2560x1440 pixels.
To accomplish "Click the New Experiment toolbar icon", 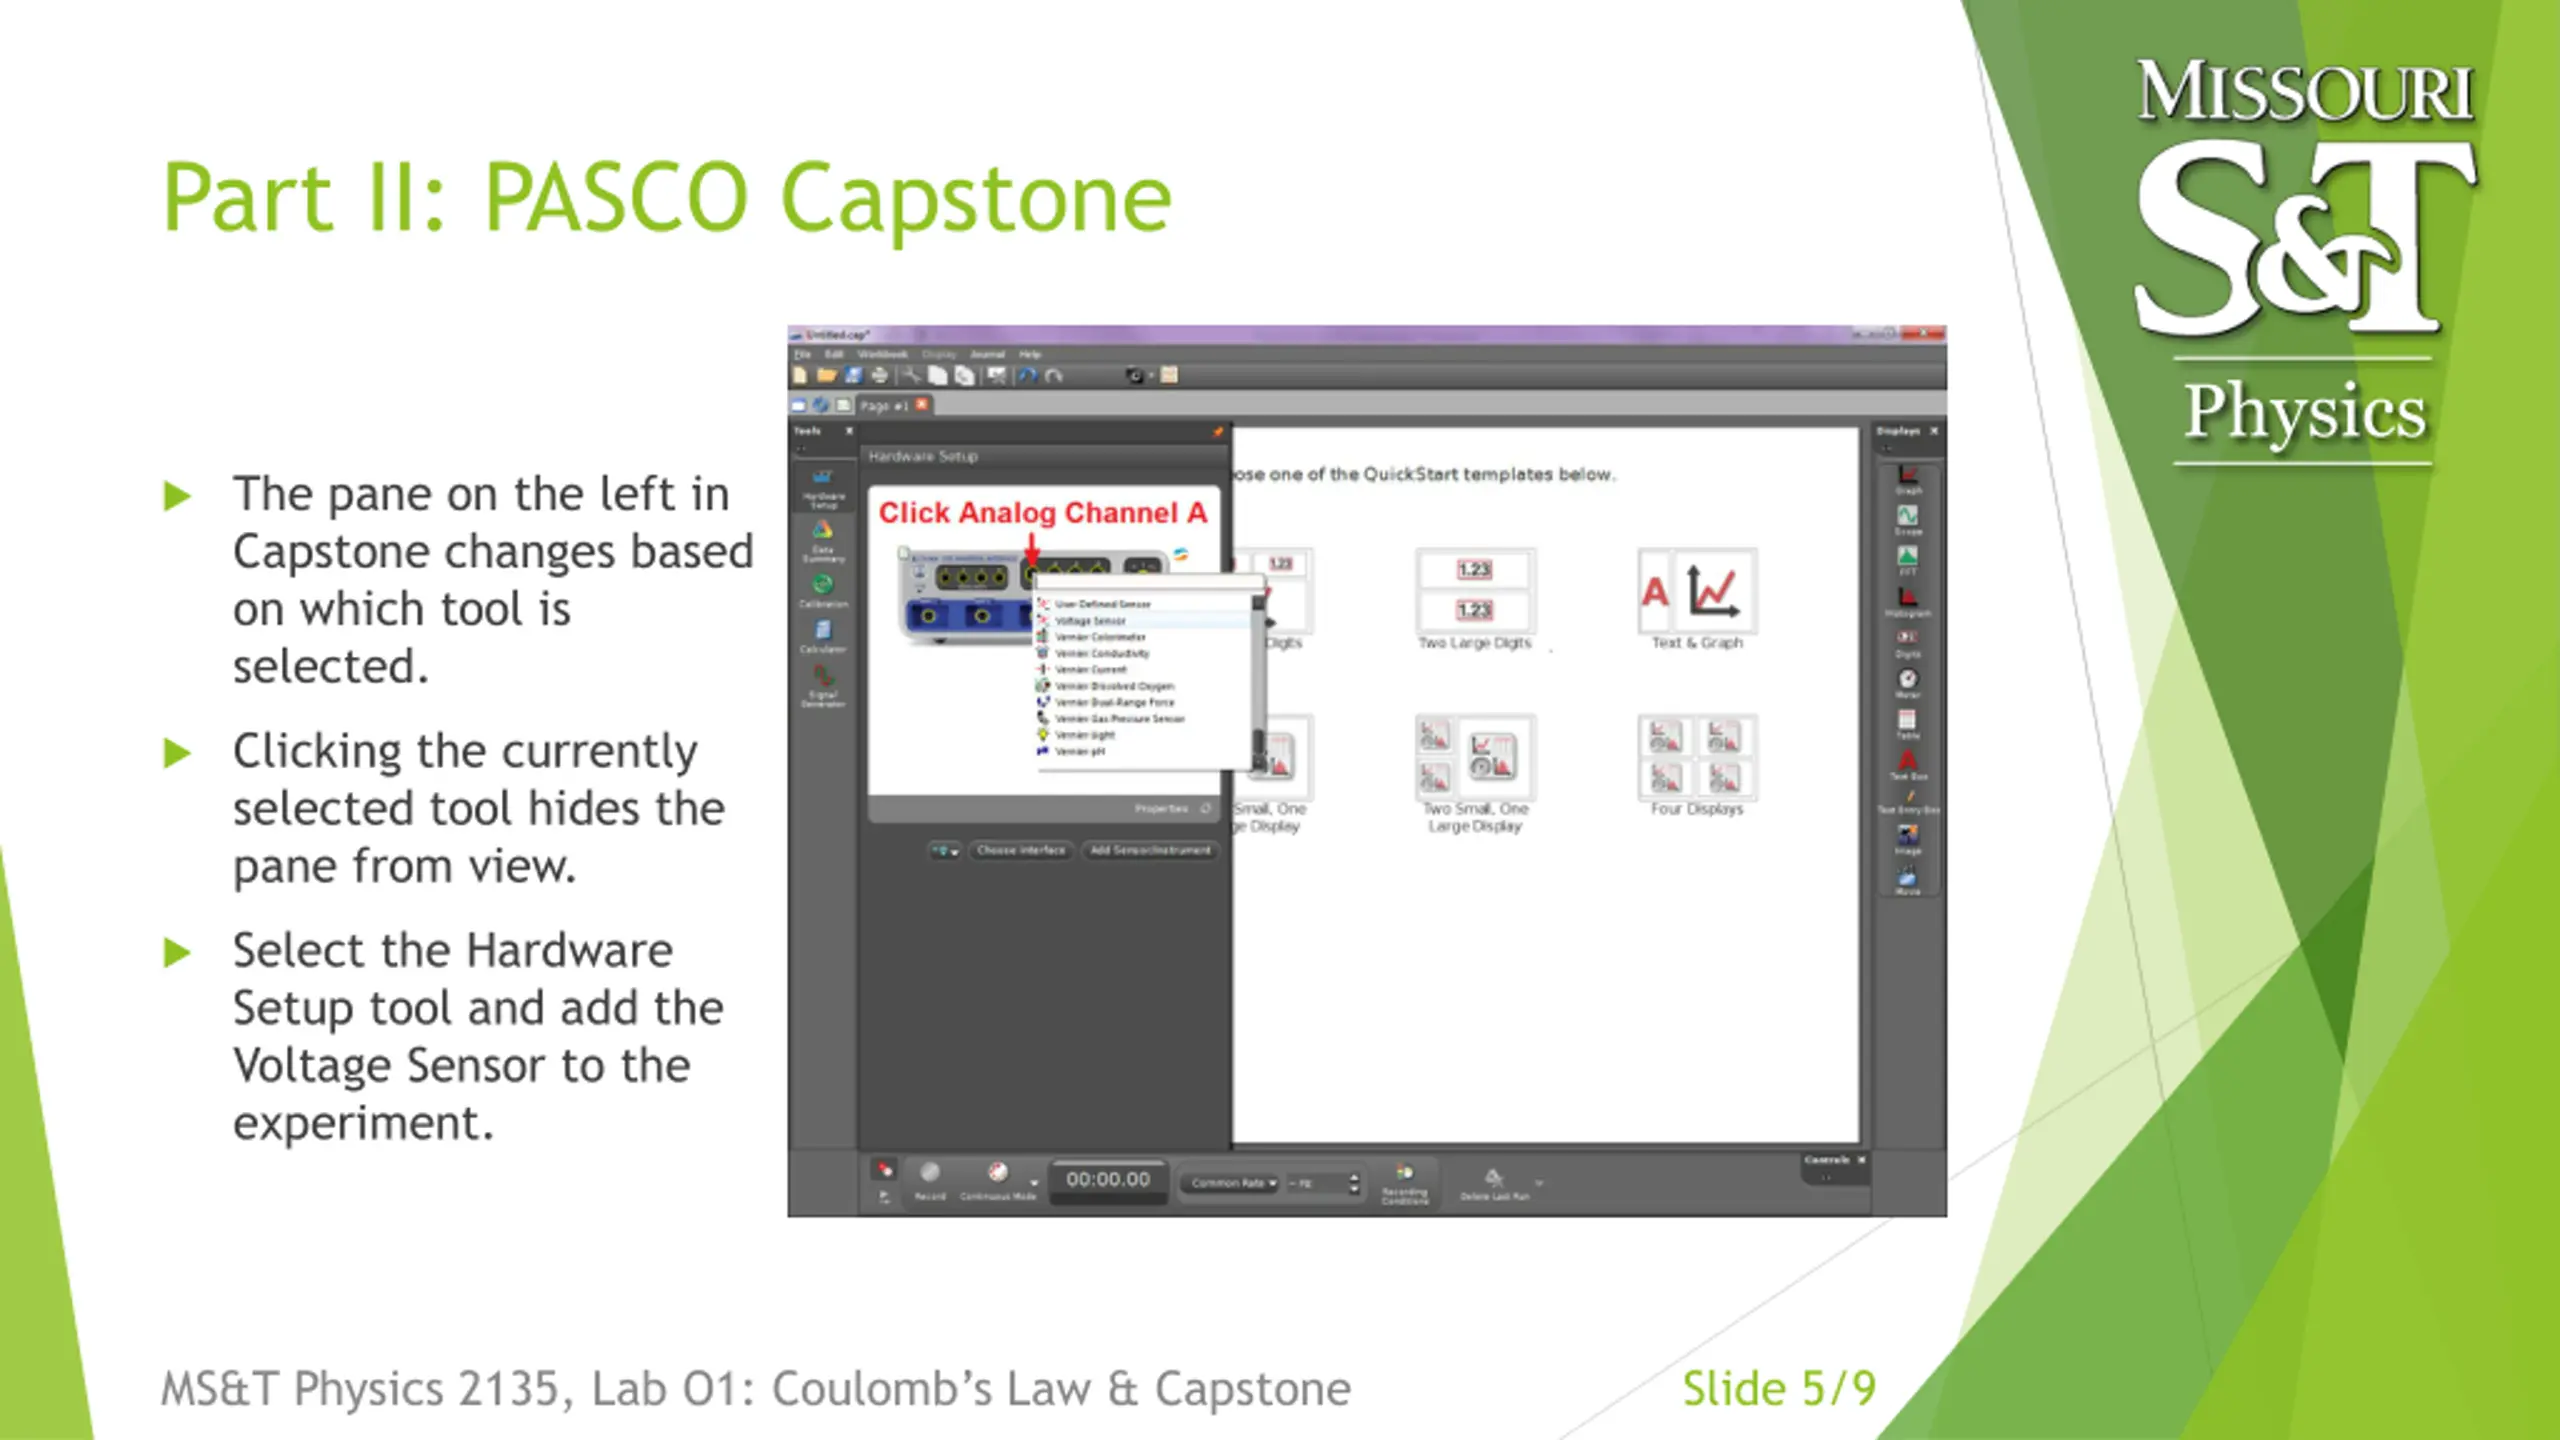I will tap(800, 376).
